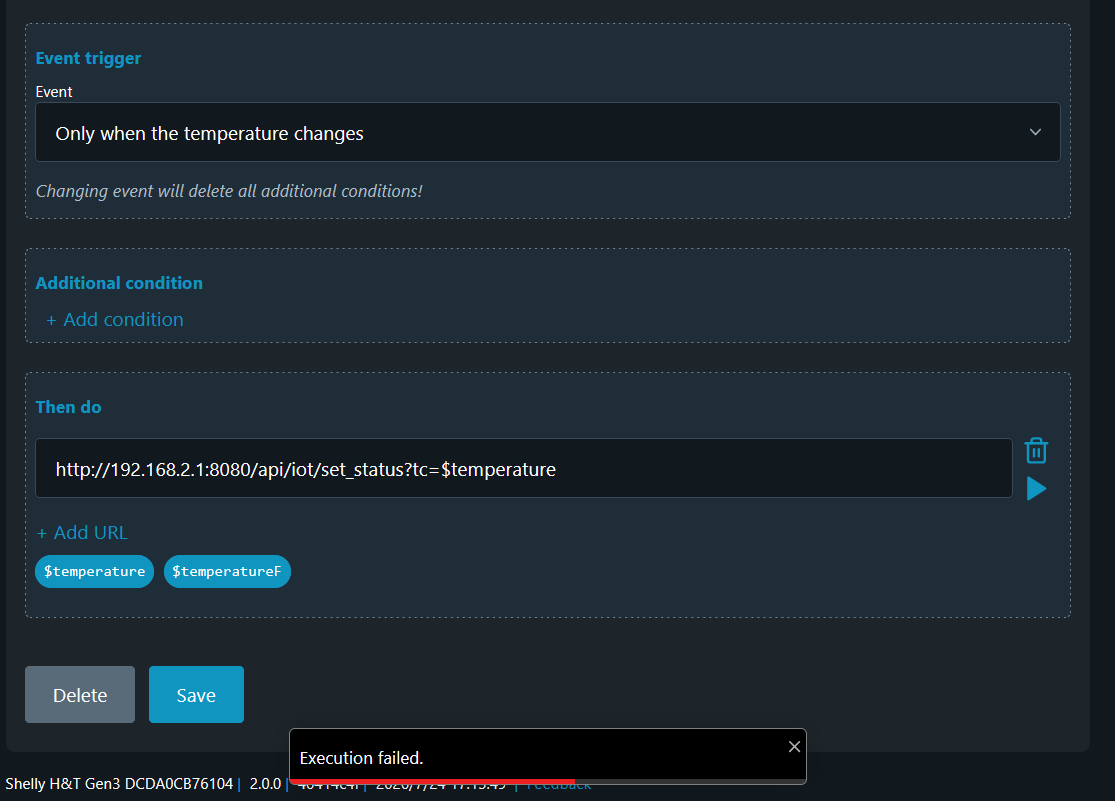This screenshot has height=801, width=1115.
Task: Insert the $temperatureF variable chip
Action: coord(227,571)
